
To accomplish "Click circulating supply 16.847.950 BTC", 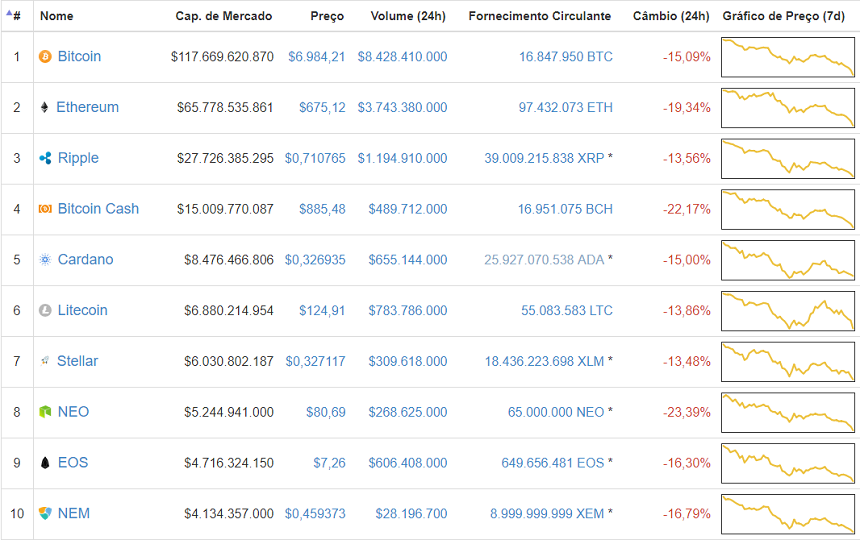I will [x=565, y=57].
